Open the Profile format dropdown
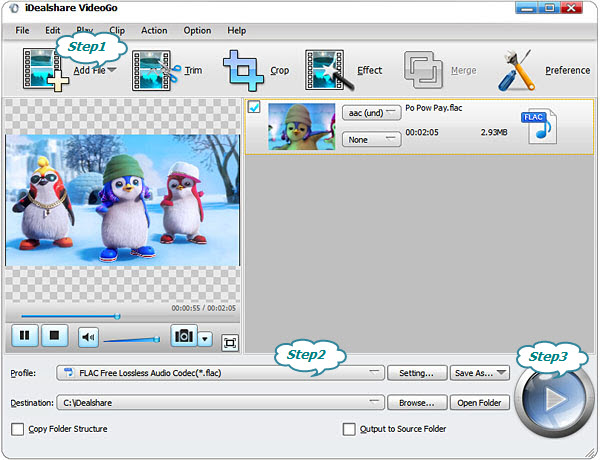 click(x=220, y=373)
